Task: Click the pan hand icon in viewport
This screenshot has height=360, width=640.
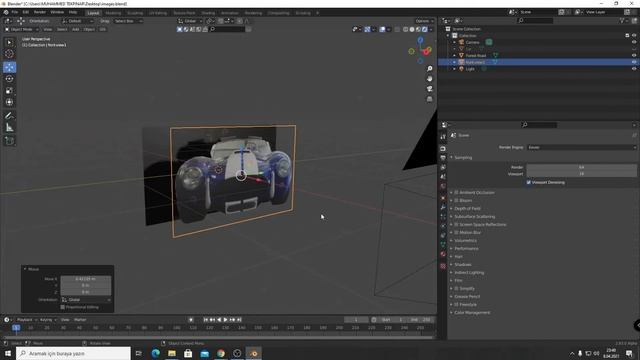Action: tap(429, 78)
